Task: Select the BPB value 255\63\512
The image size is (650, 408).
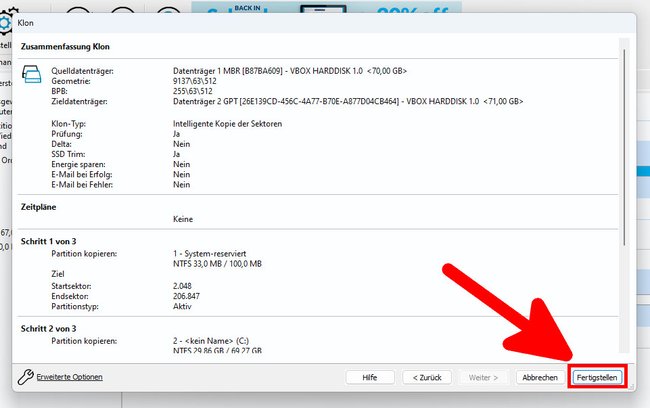Action: (192, 91)
